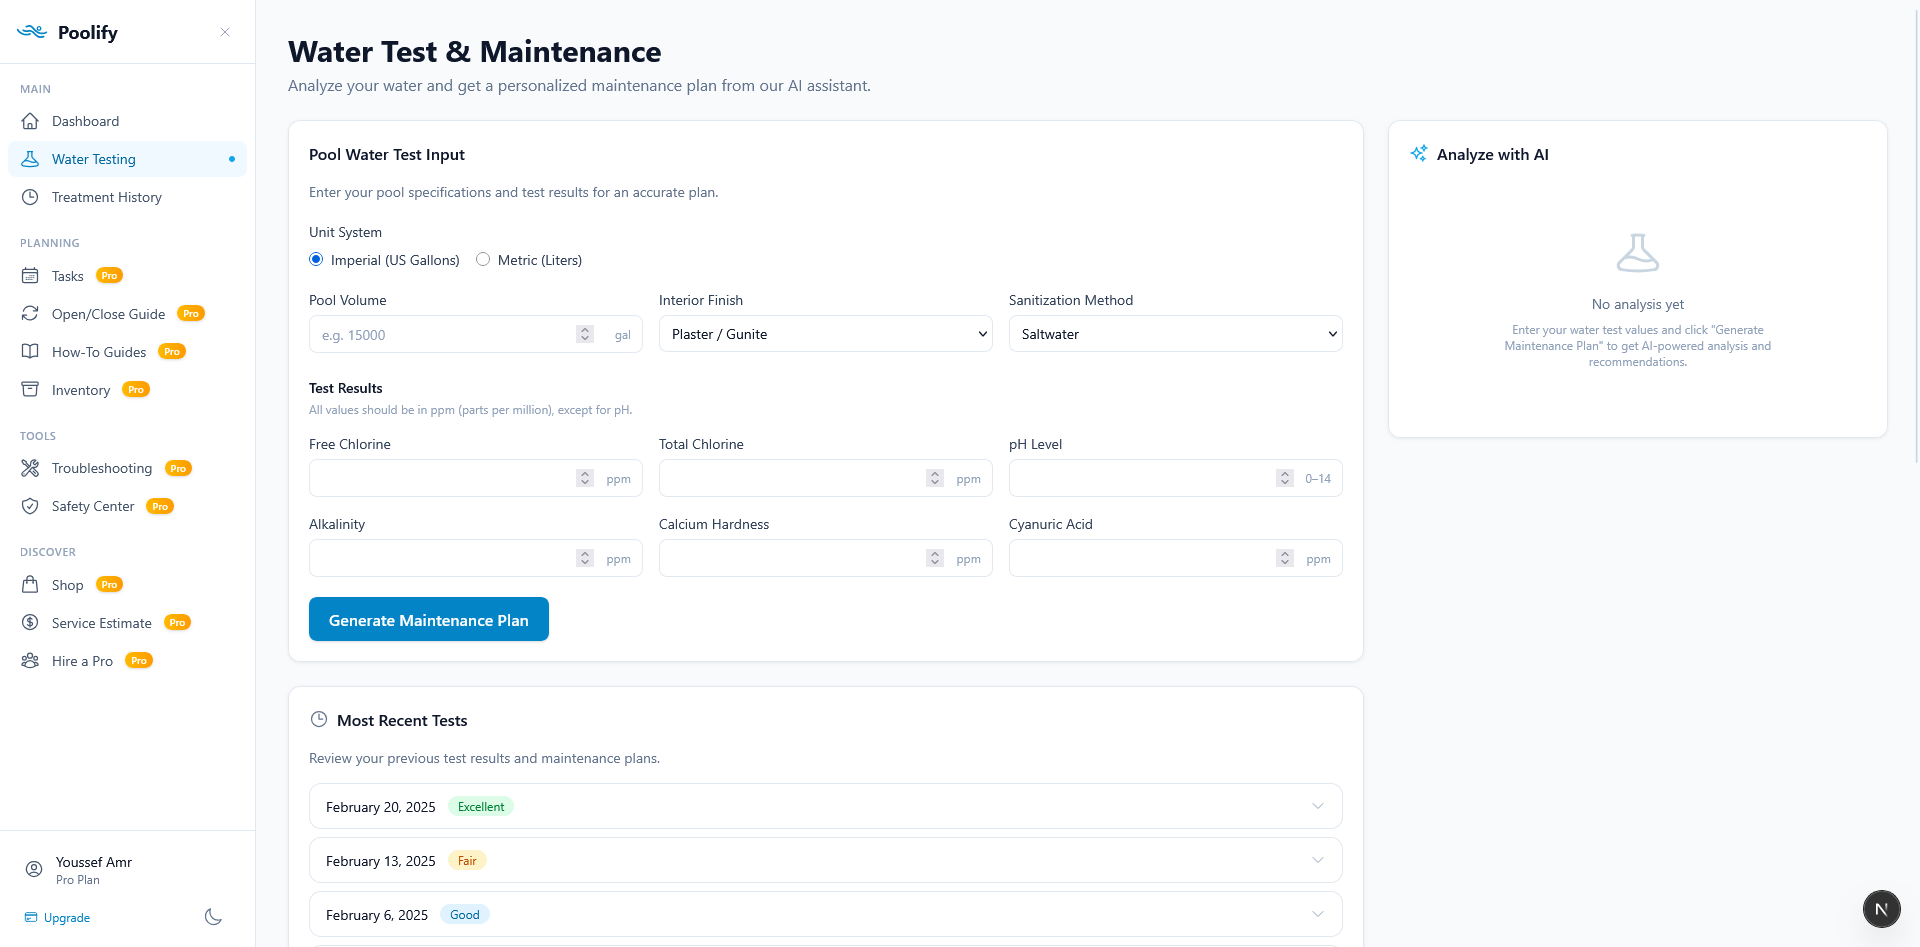Viewport: 1920px width, 947px height.
Task: Open the Shop bag icon
Action: pyautogui.click(x=31, y=584)
